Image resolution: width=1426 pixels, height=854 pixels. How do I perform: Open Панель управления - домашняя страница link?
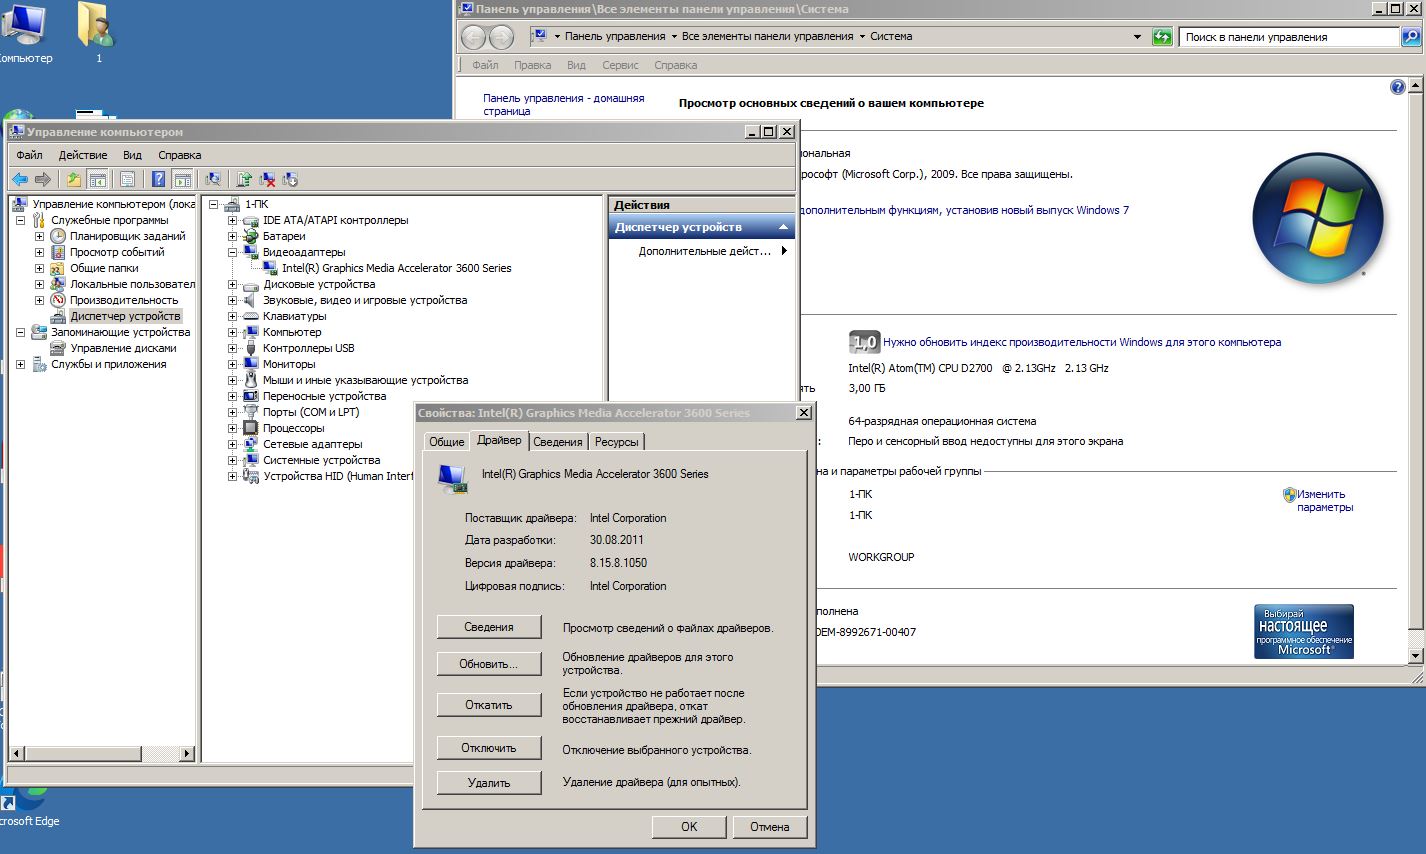[x=564, y=105]
